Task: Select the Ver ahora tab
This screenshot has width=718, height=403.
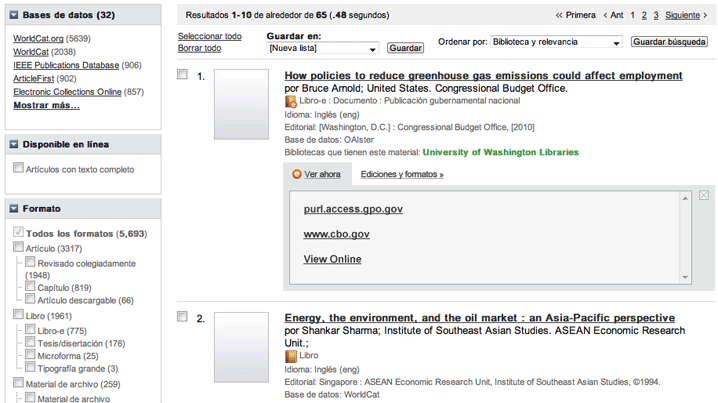Action: point(322,174)
